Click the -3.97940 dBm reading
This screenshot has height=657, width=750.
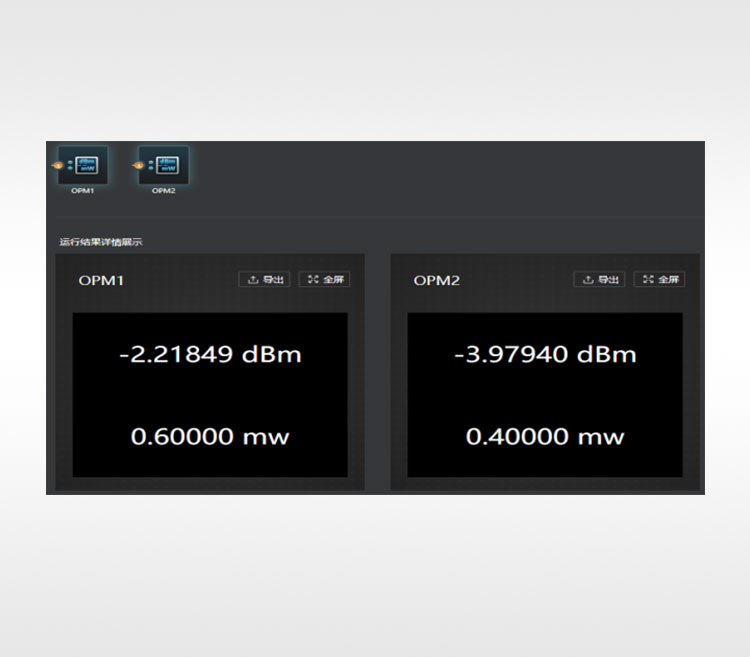[x=545, y=355]
